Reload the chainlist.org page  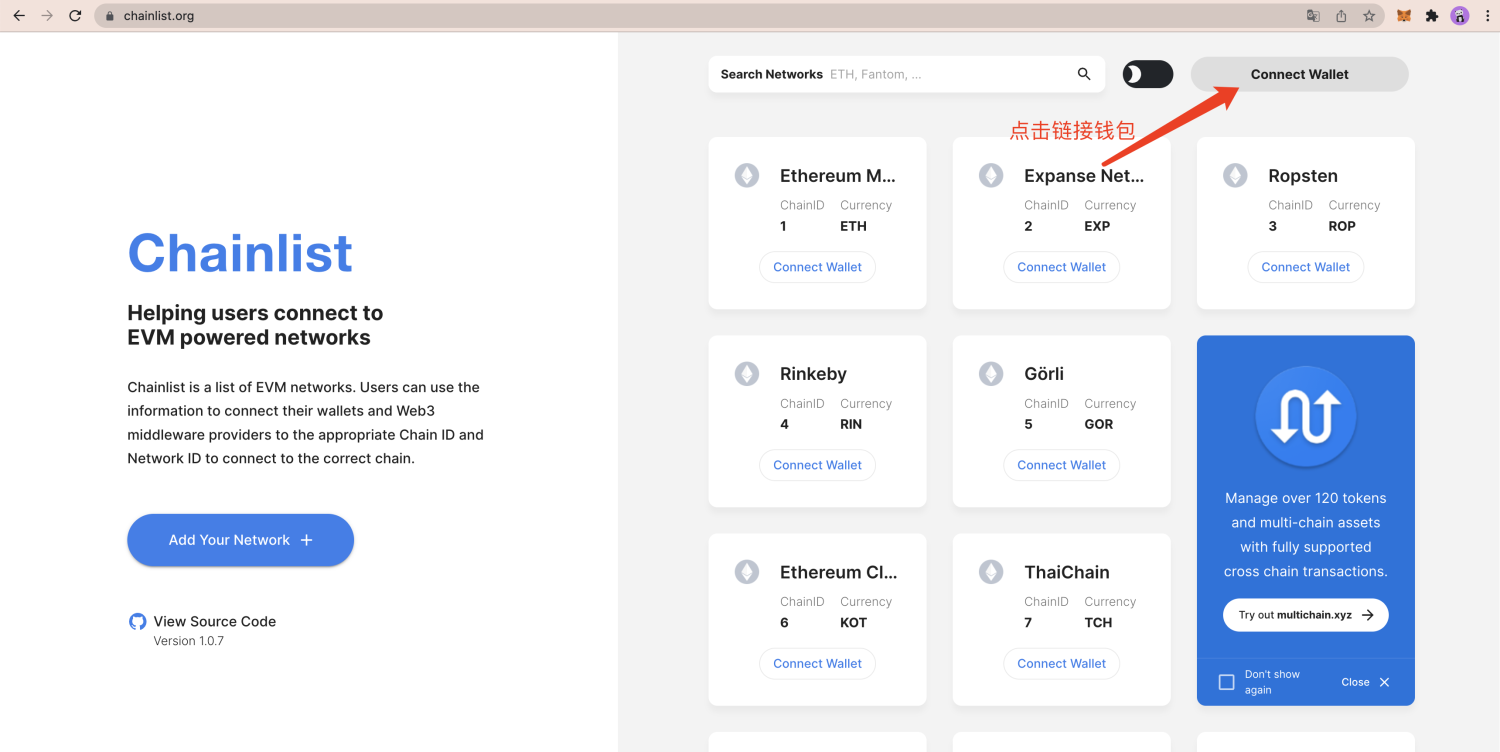75,16
